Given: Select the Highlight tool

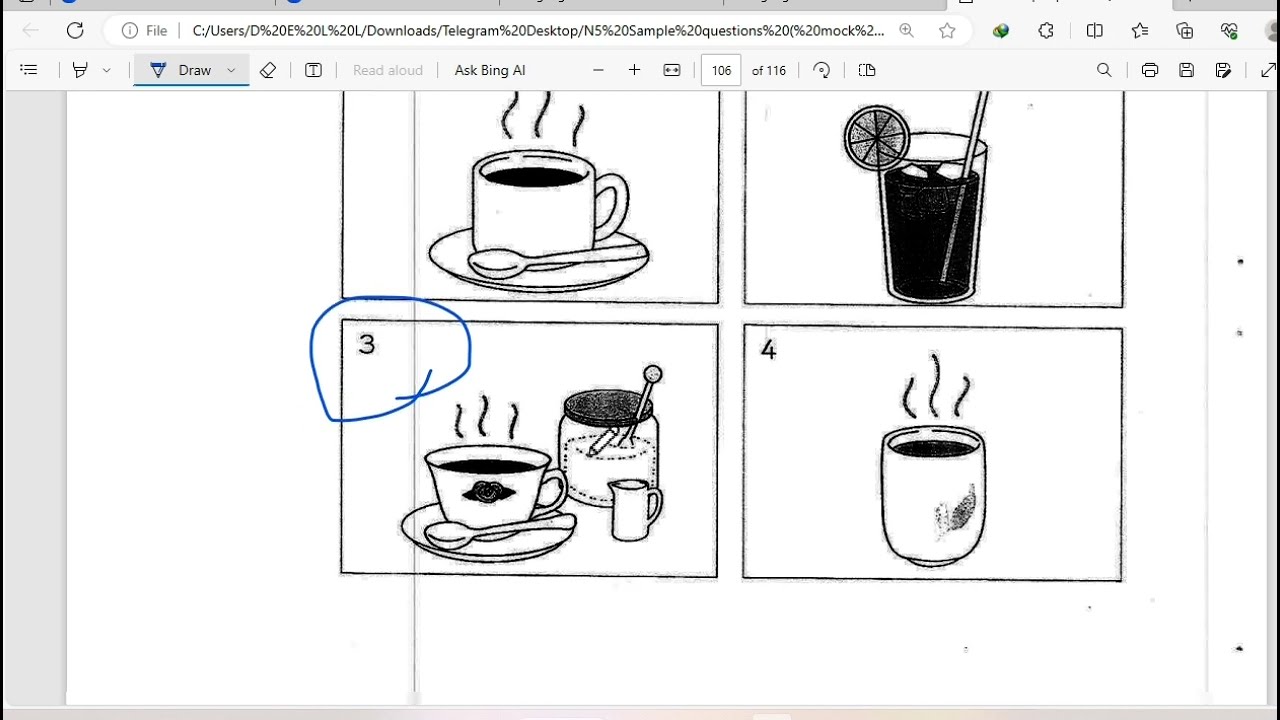Looking at the screenshot, I should 80,70.
